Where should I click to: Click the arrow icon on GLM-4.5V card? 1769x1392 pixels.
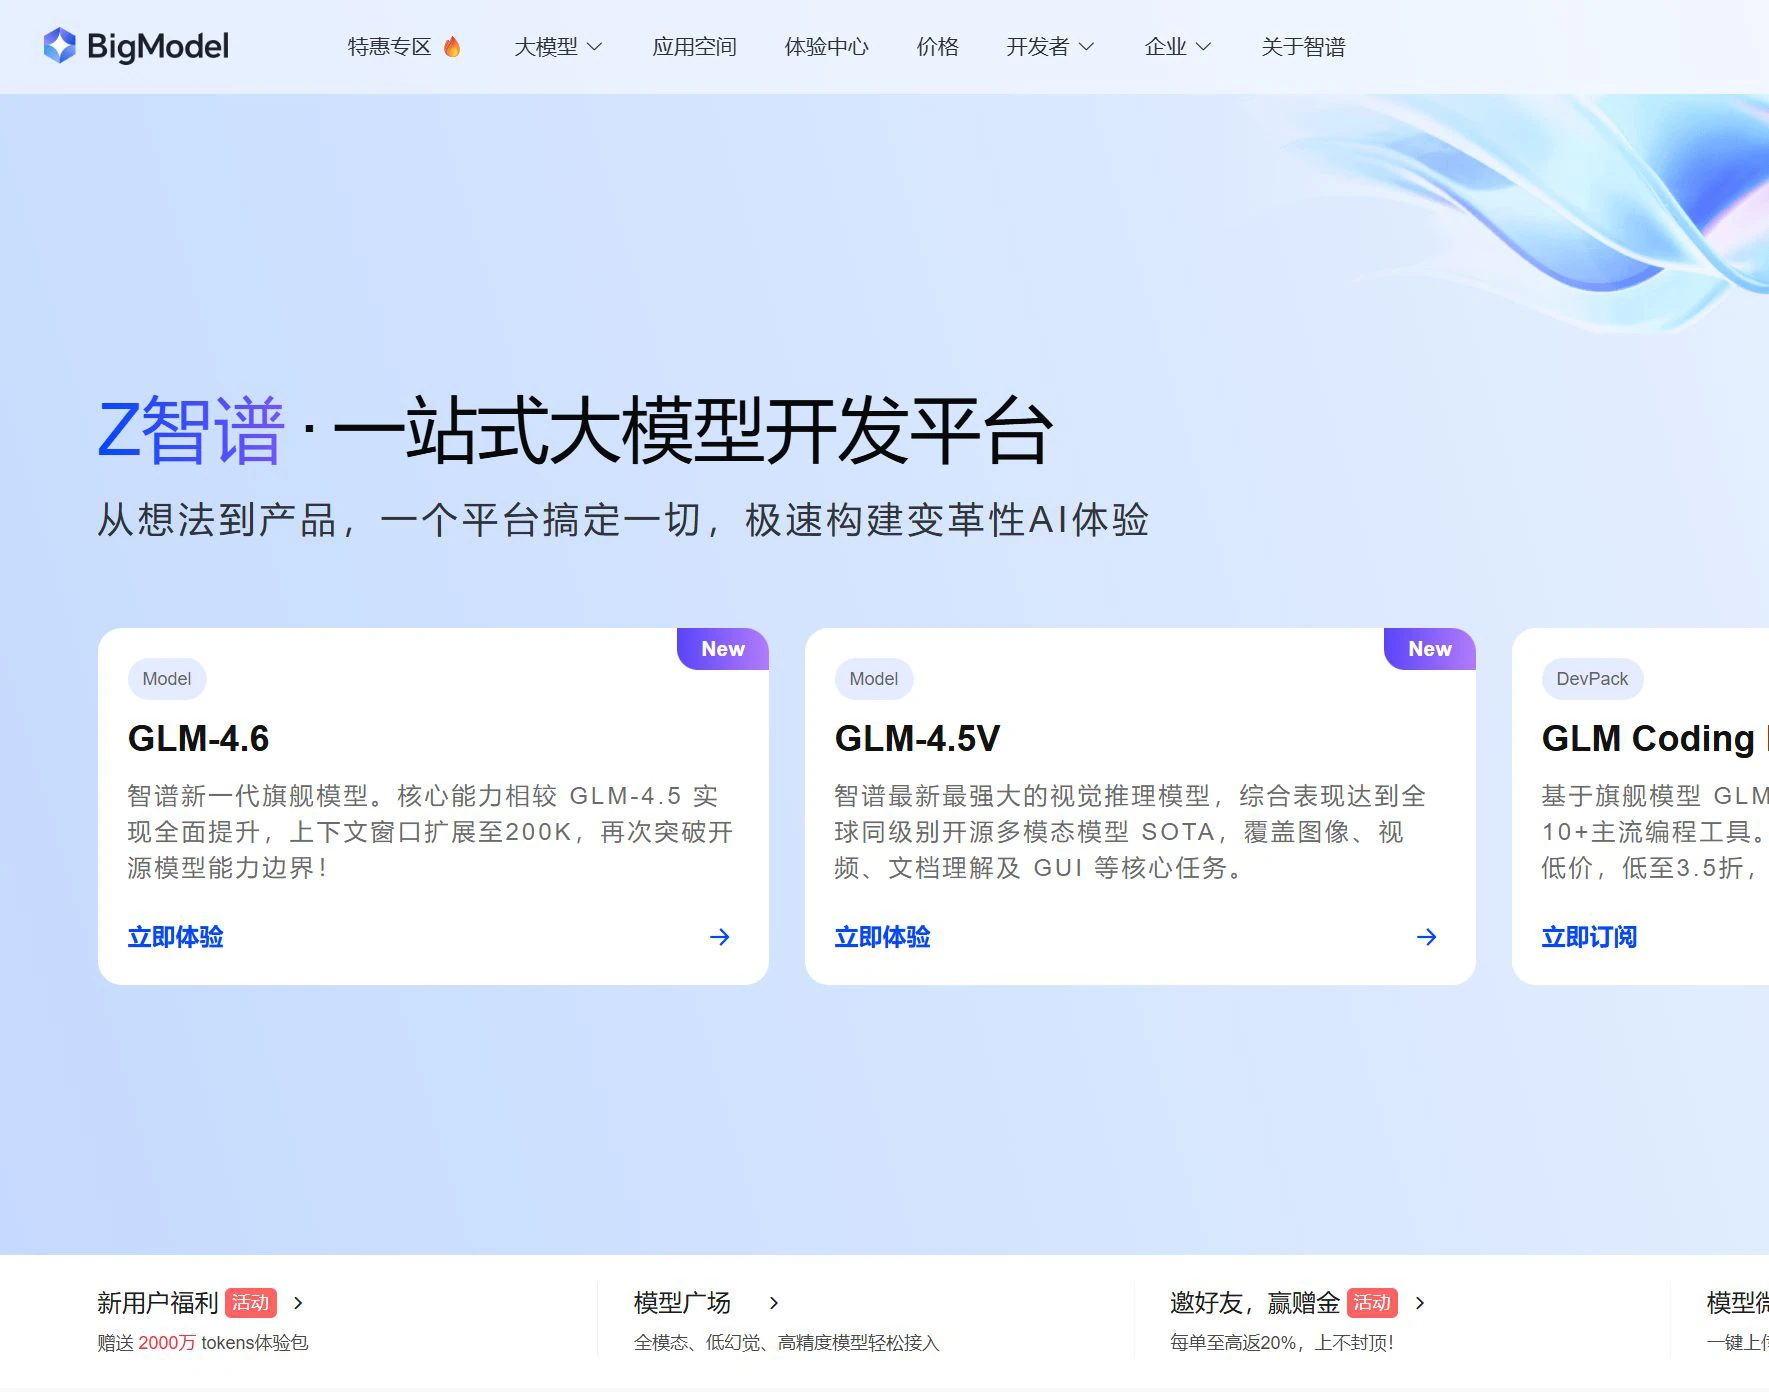click(x=1426, y=937)
